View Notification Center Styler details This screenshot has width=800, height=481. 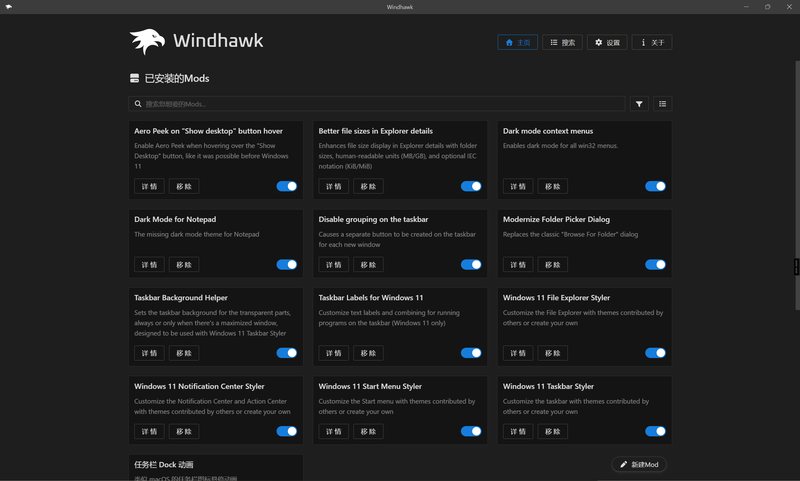point(149,432)
